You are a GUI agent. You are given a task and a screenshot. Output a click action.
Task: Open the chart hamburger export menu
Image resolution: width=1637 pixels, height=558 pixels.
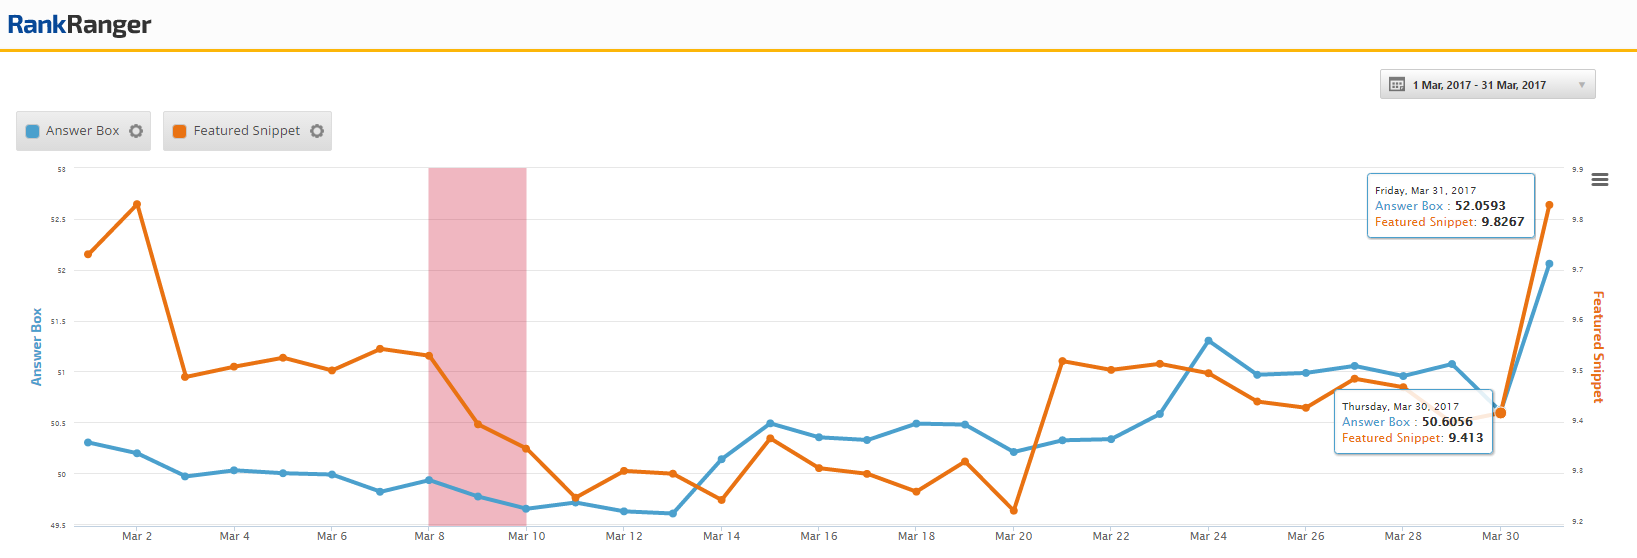[1600, 180]
